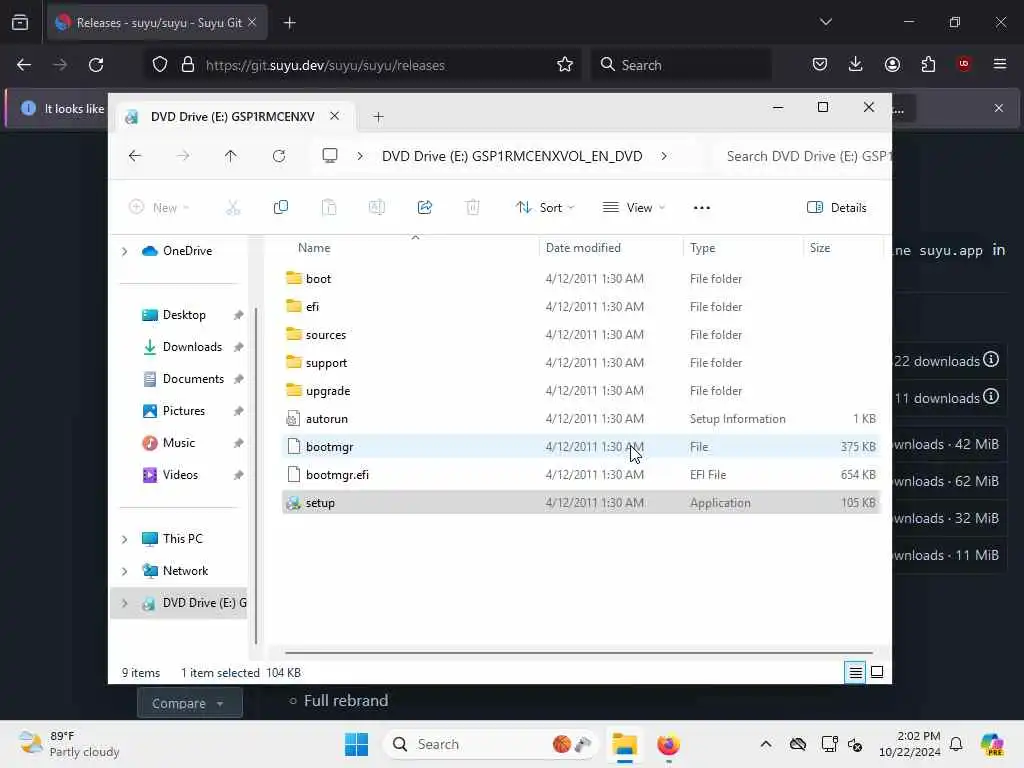Click the Copy icon in Explorer toolbar
The width and height of the screenshot is (1024, 768).
click(281, 208)
